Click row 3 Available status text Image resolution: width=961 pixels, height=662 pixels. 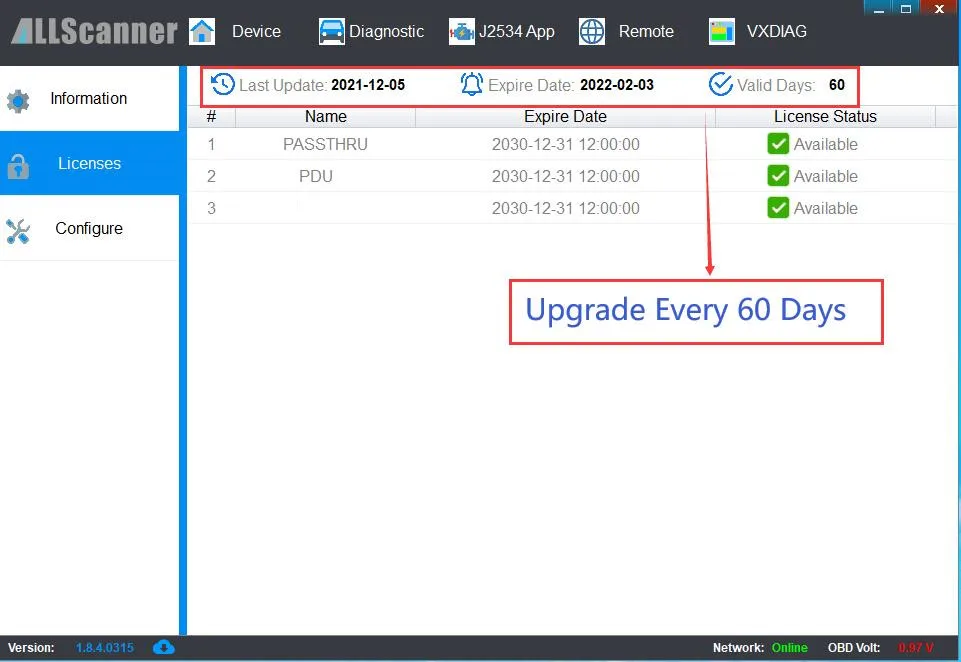[x=826, y=208]
